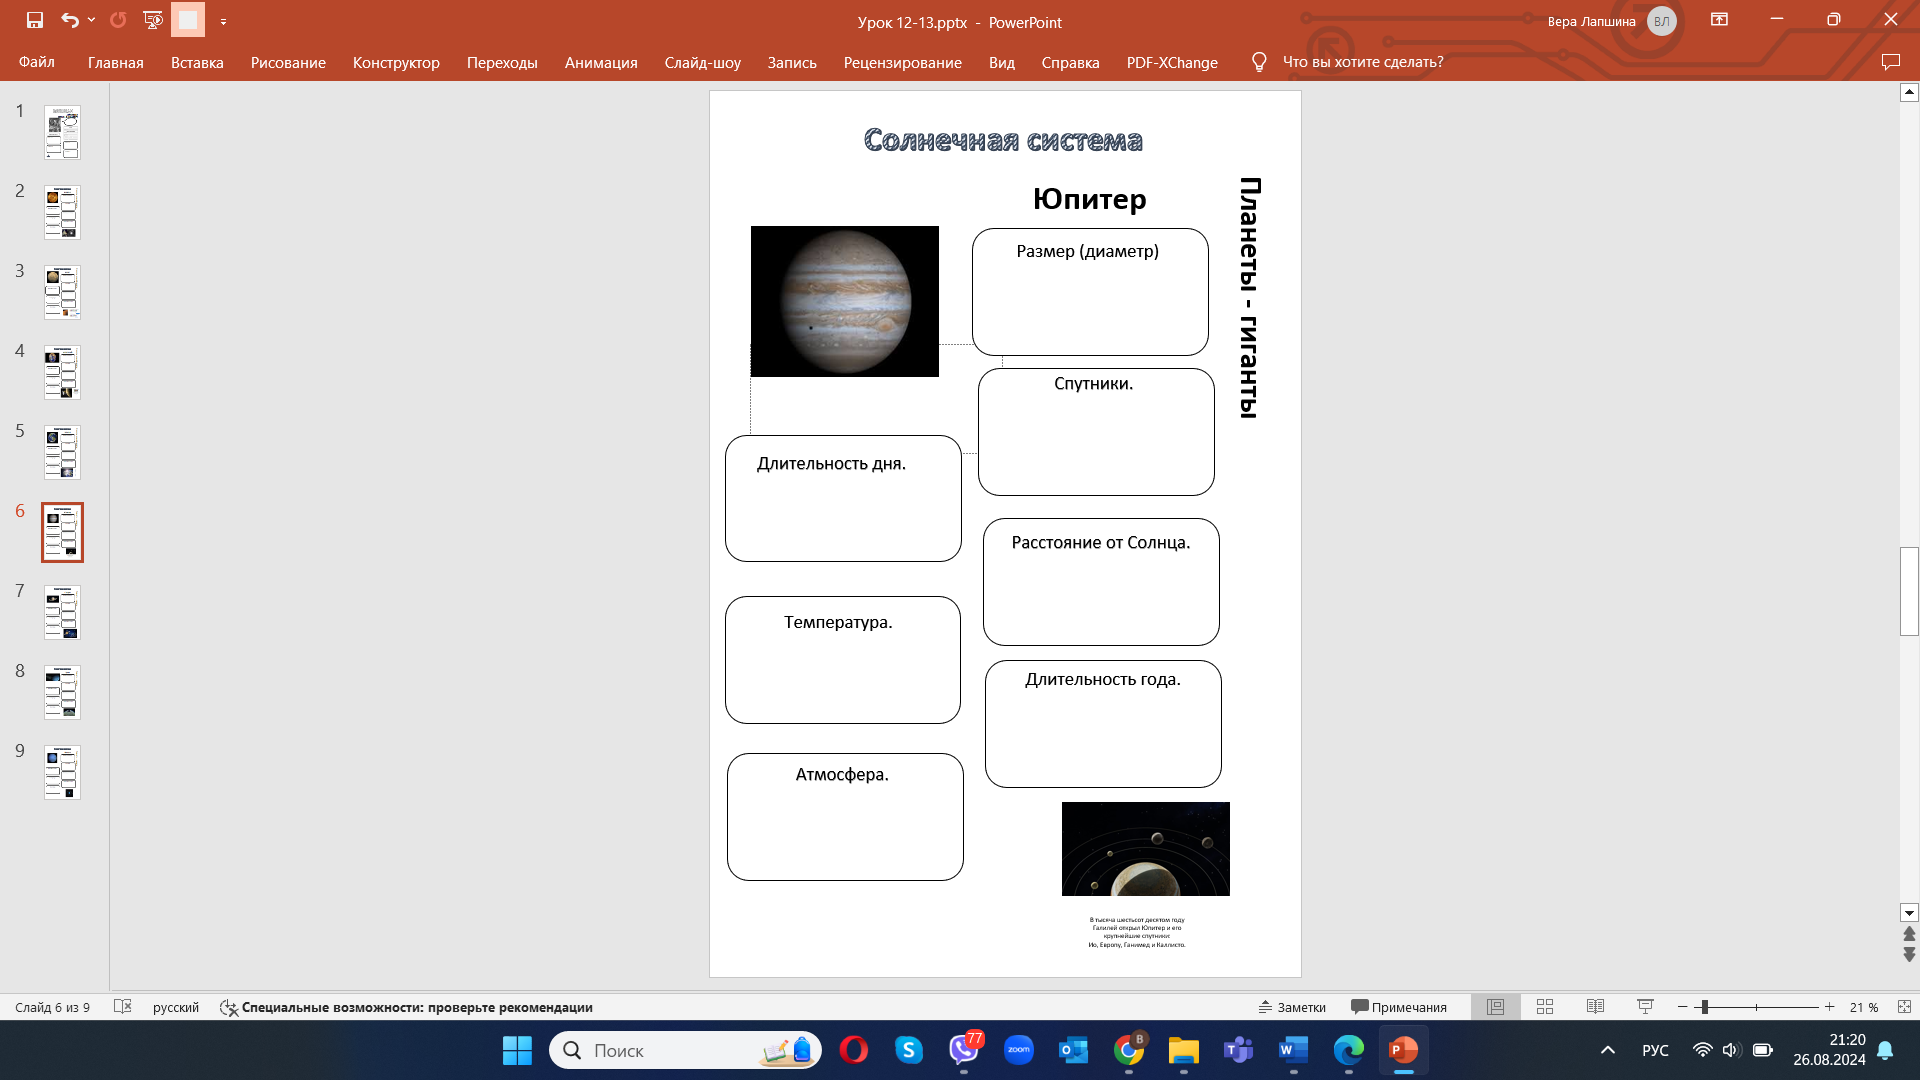Switch to Reading view icon

[1596, 1007]
